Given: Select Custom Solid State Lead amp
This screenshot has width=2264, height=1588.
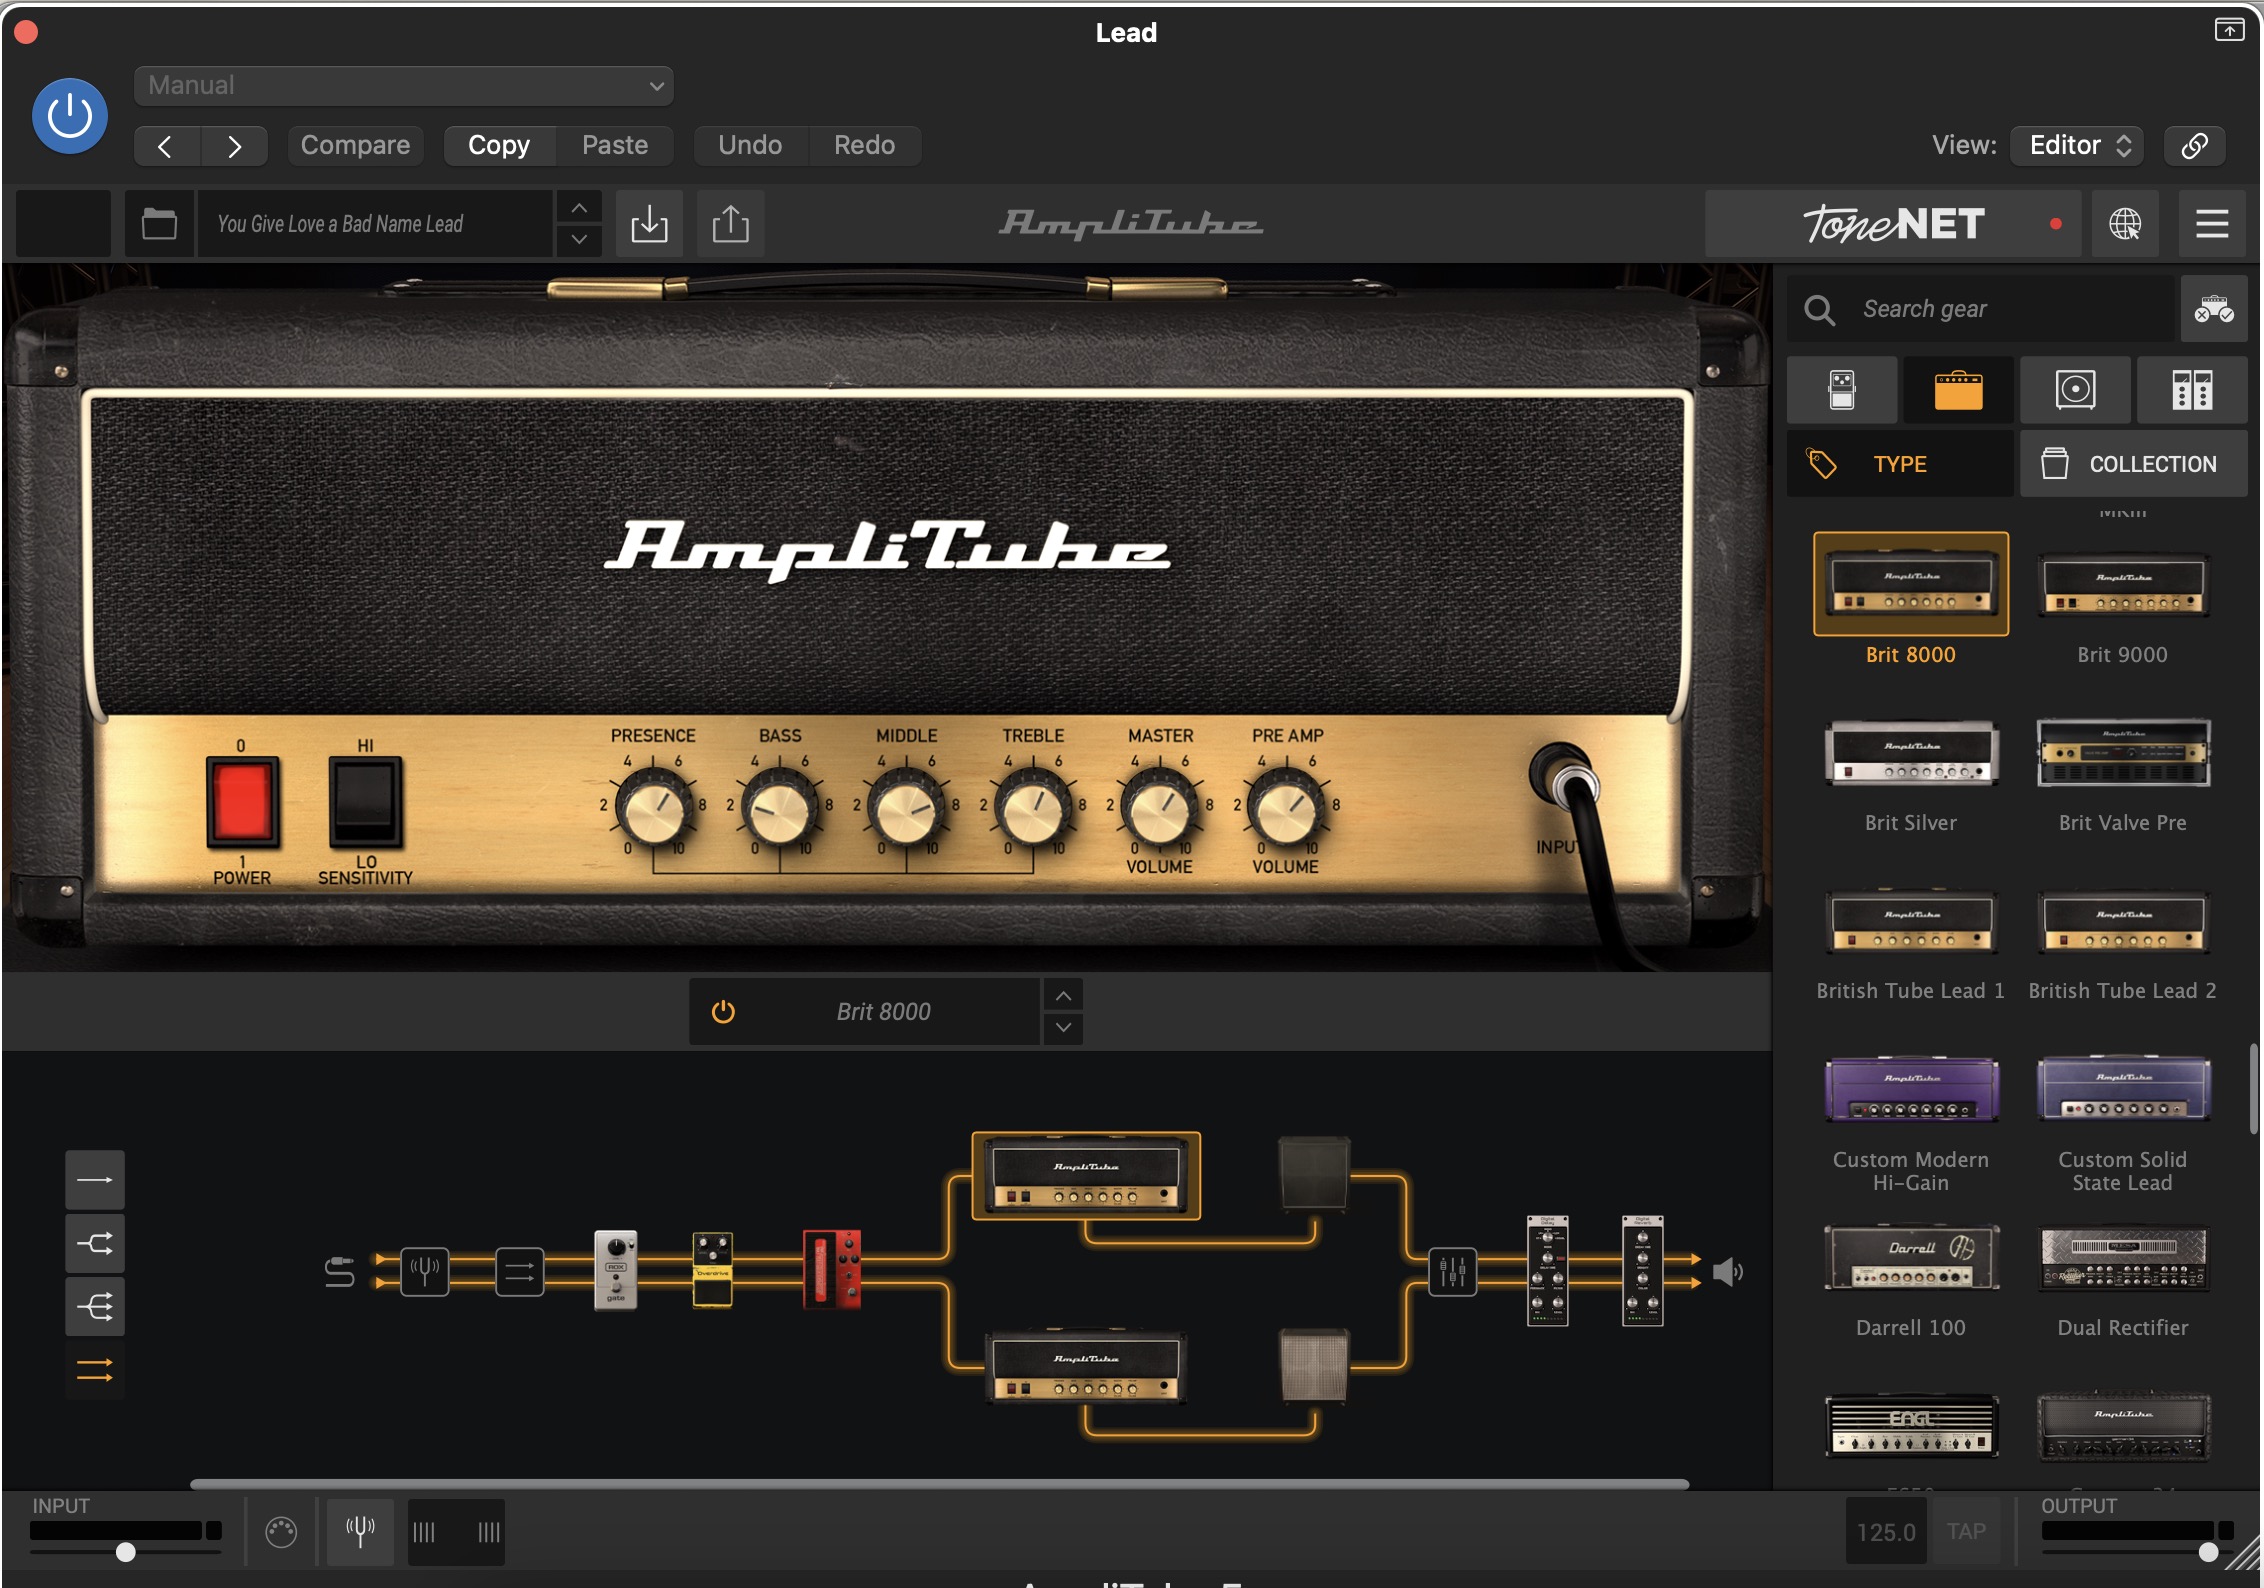Looking at the screenshot, I should (2123, 1089).
